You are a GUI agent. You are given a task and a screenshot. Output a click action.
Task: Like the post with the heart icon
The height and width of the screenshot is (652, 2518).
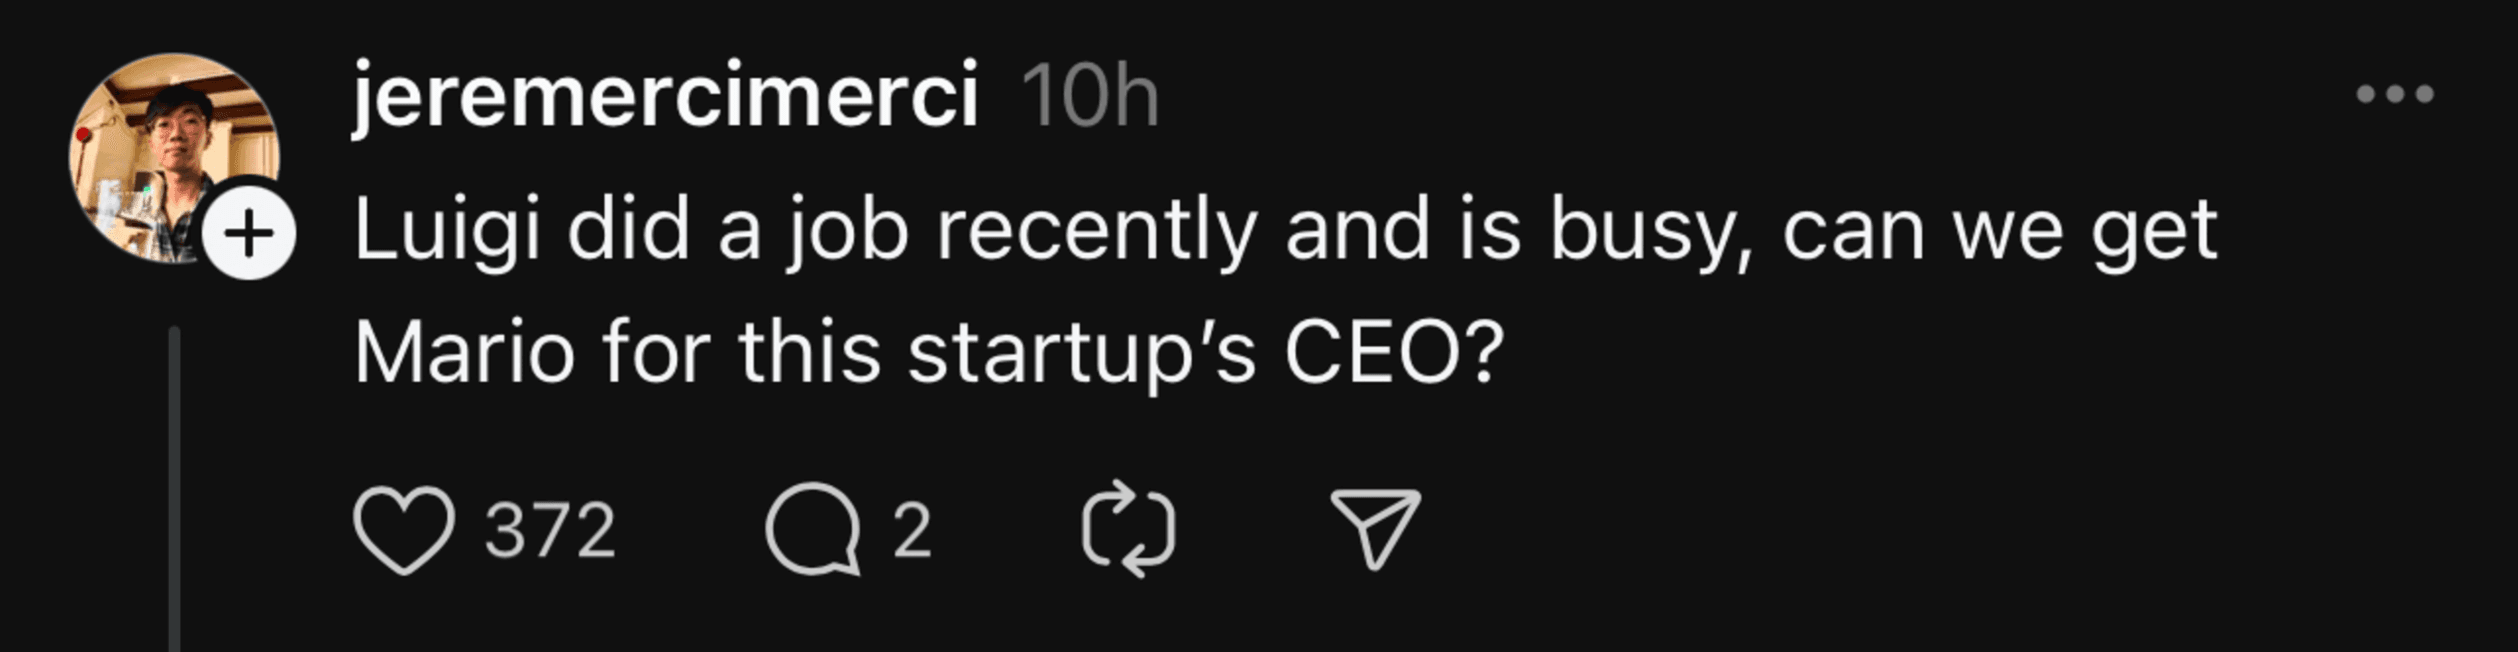(404, 530)
